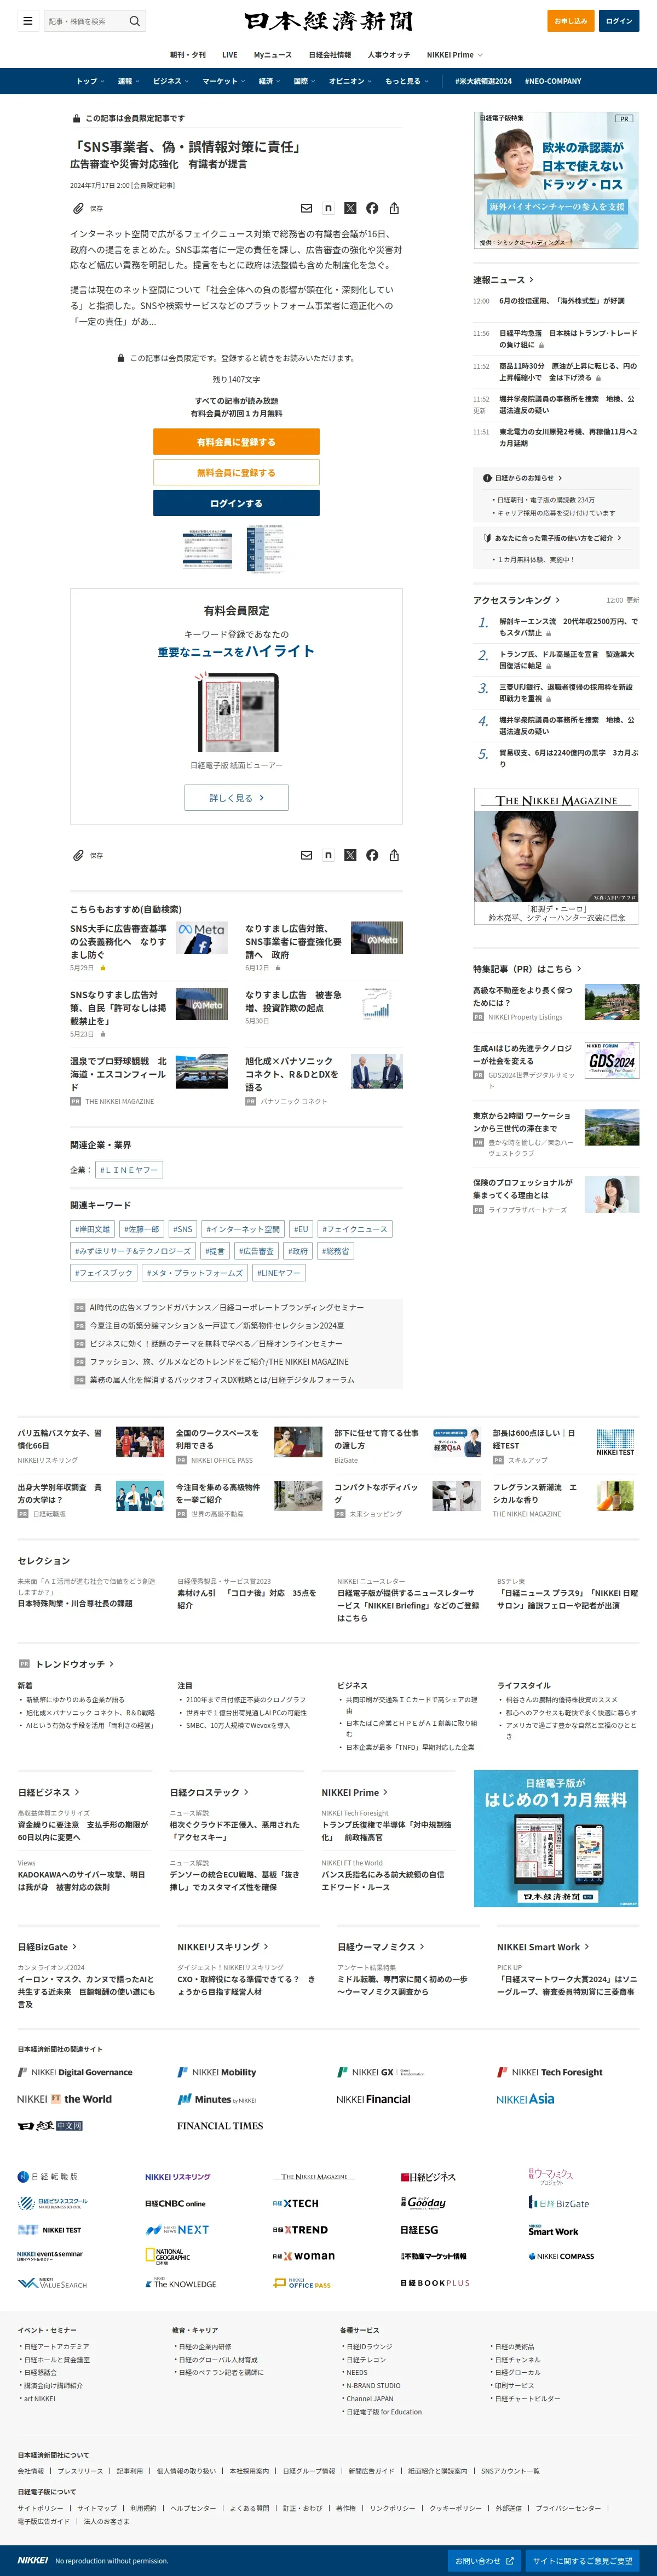657x2576 pixels.
Task: Open the お問い合わせ footer button
Action: [x=485, y=2561]
